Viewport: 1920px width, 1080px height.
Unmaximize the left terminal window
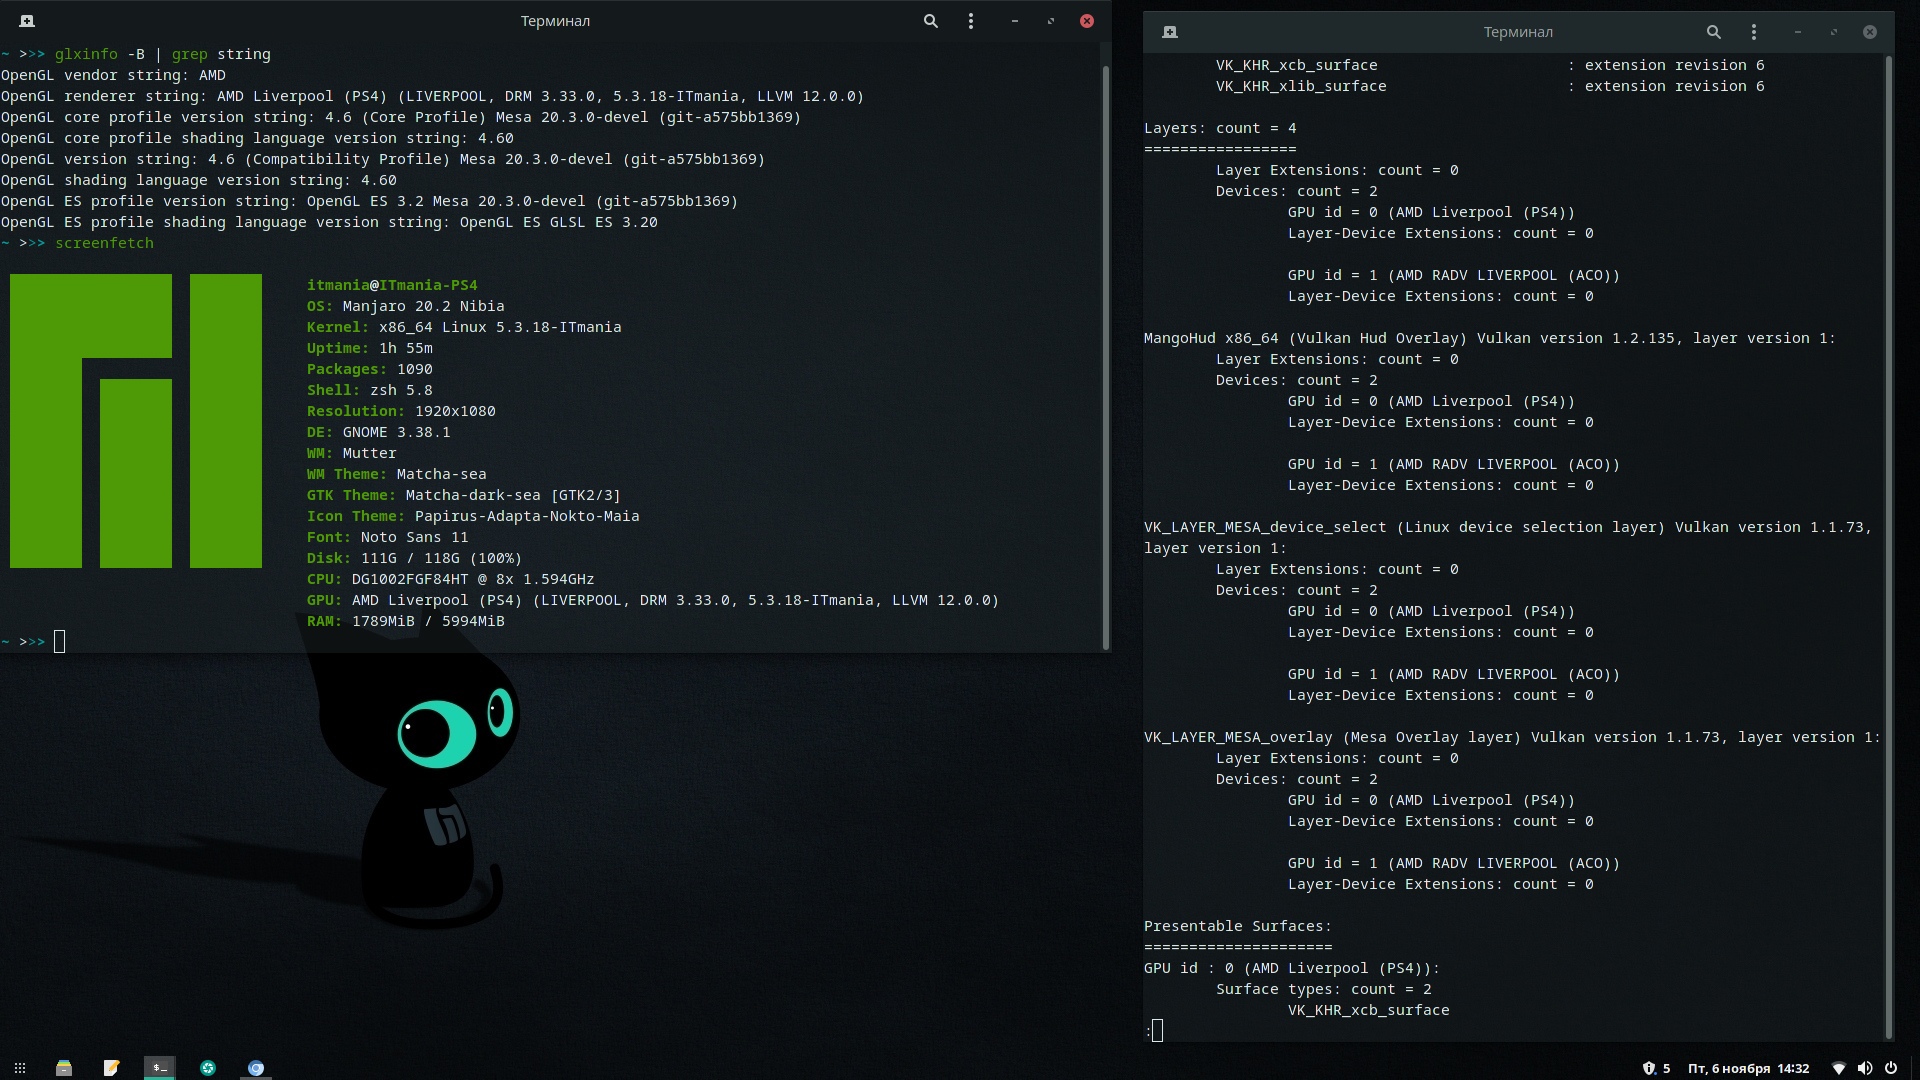(1051, 20)
